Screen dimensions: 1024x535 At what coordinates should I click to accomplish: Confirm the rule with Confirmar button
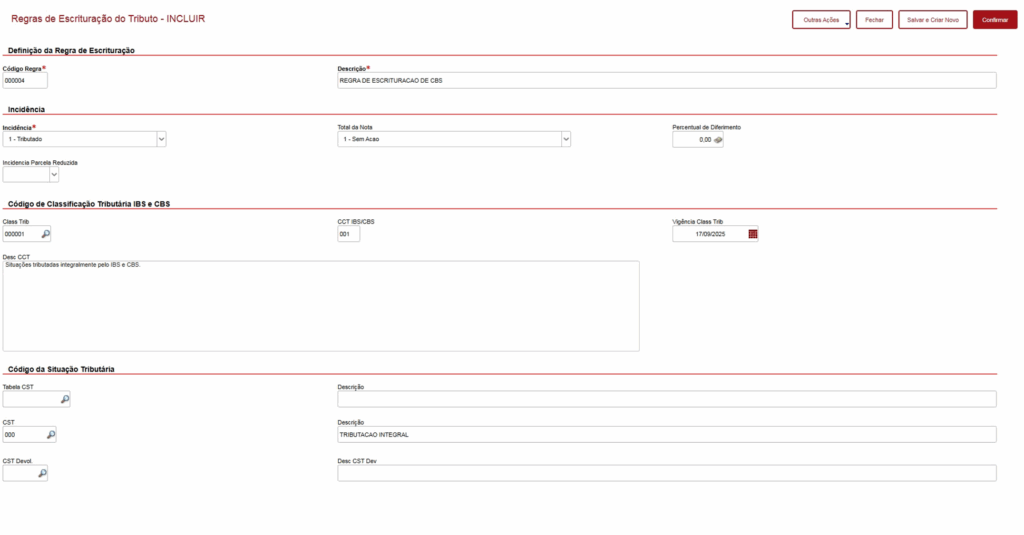(x=995, y=20)
